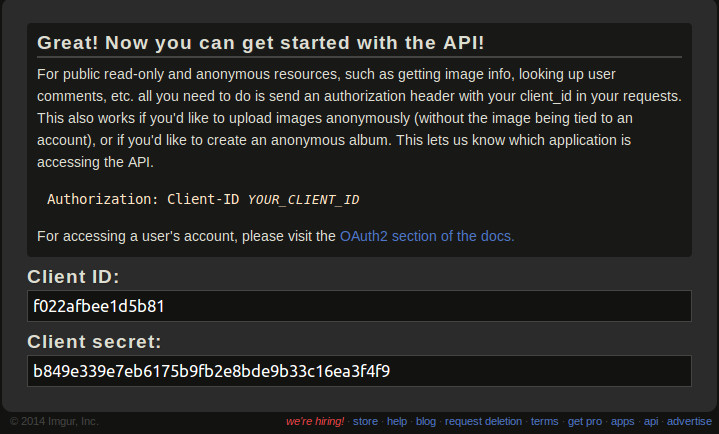Screen dimensions: 719x434
Task: Open the help footer link
Action: pyautogui.click(x=397, y=421)
